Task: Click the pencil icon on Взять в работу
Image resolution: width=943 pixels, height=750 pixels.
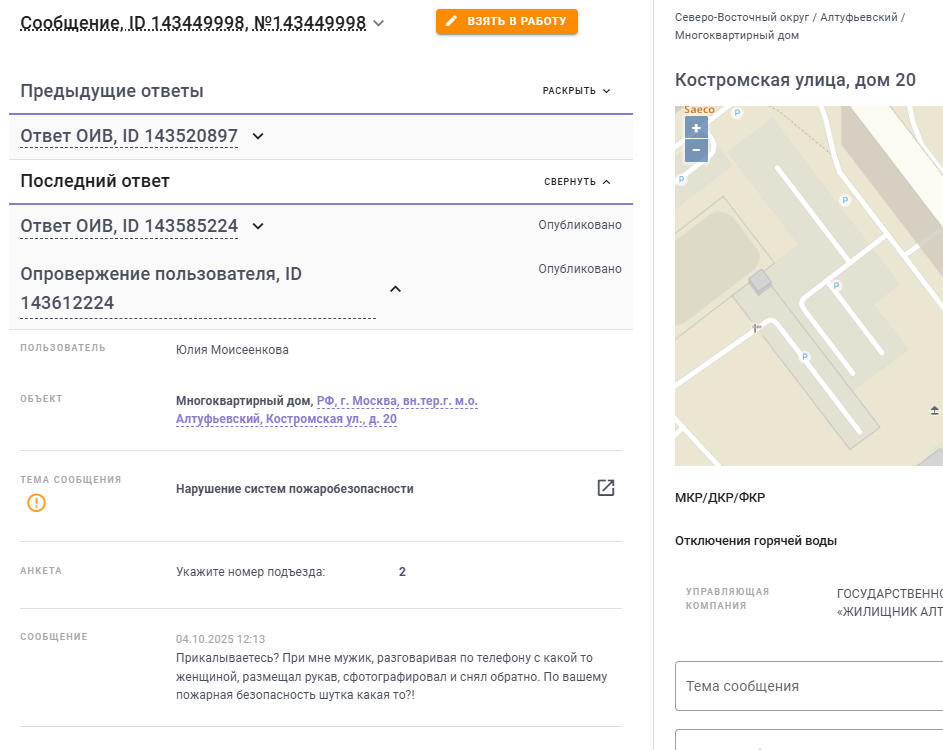Action: tap(452, 21)
